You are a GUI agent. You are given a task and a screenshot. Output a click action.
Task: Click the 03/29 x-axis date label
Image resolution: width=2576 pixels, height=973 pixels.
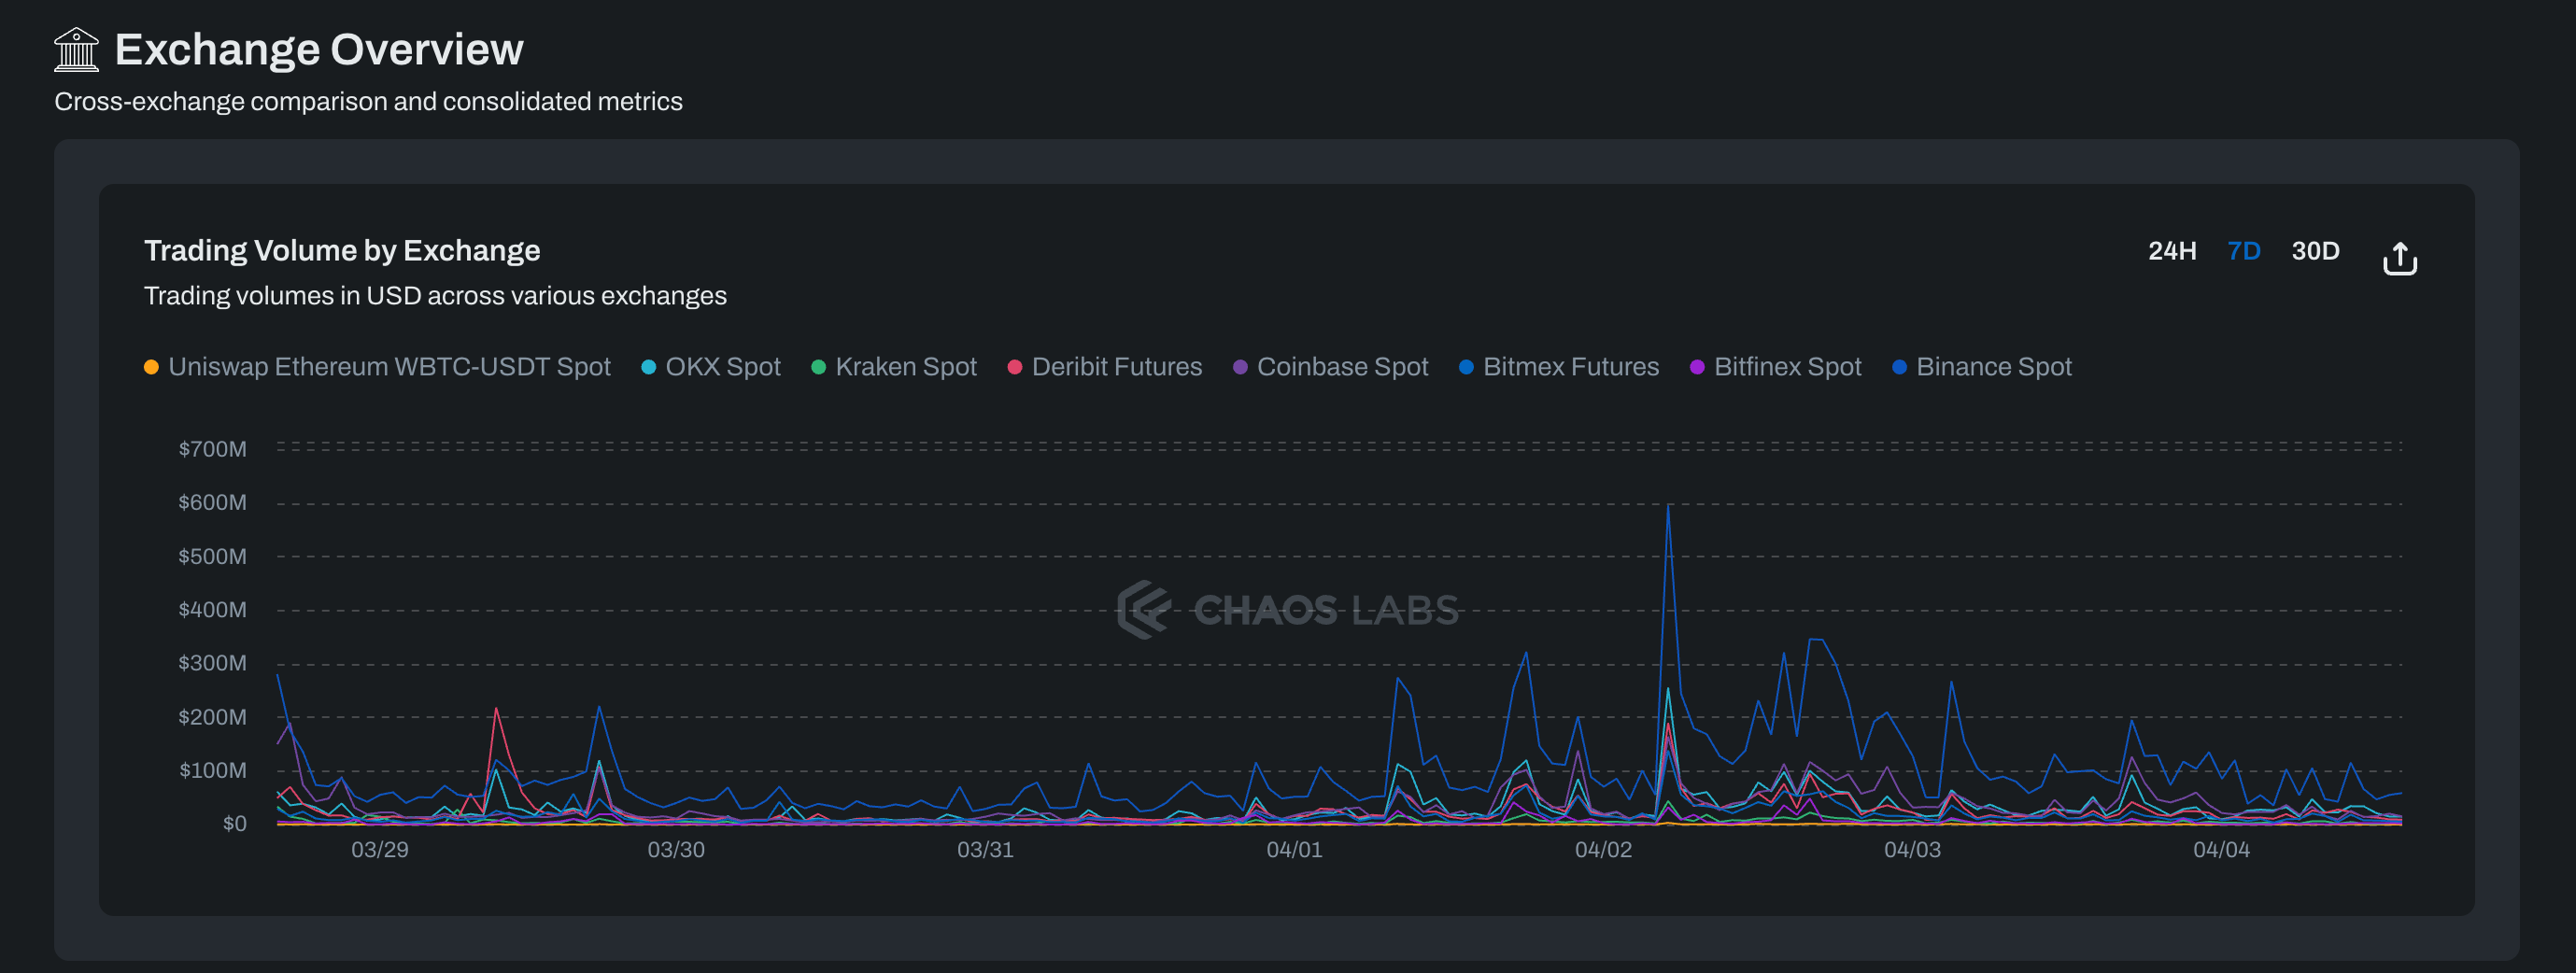click(x=380, y=850)
